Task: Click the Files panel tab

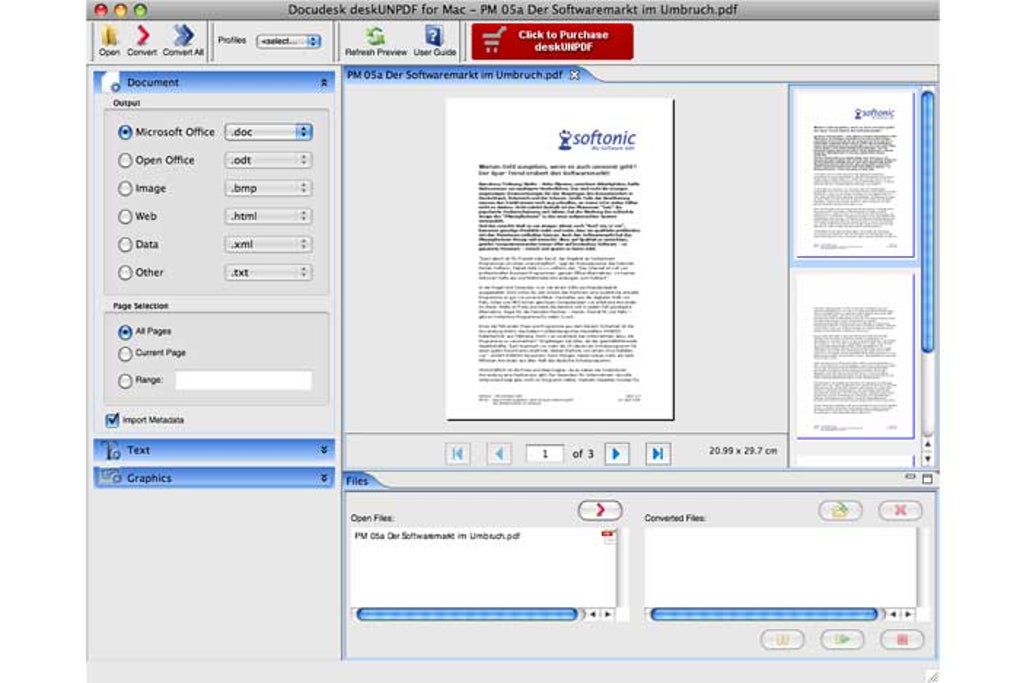Action: [x=357, y=481]
